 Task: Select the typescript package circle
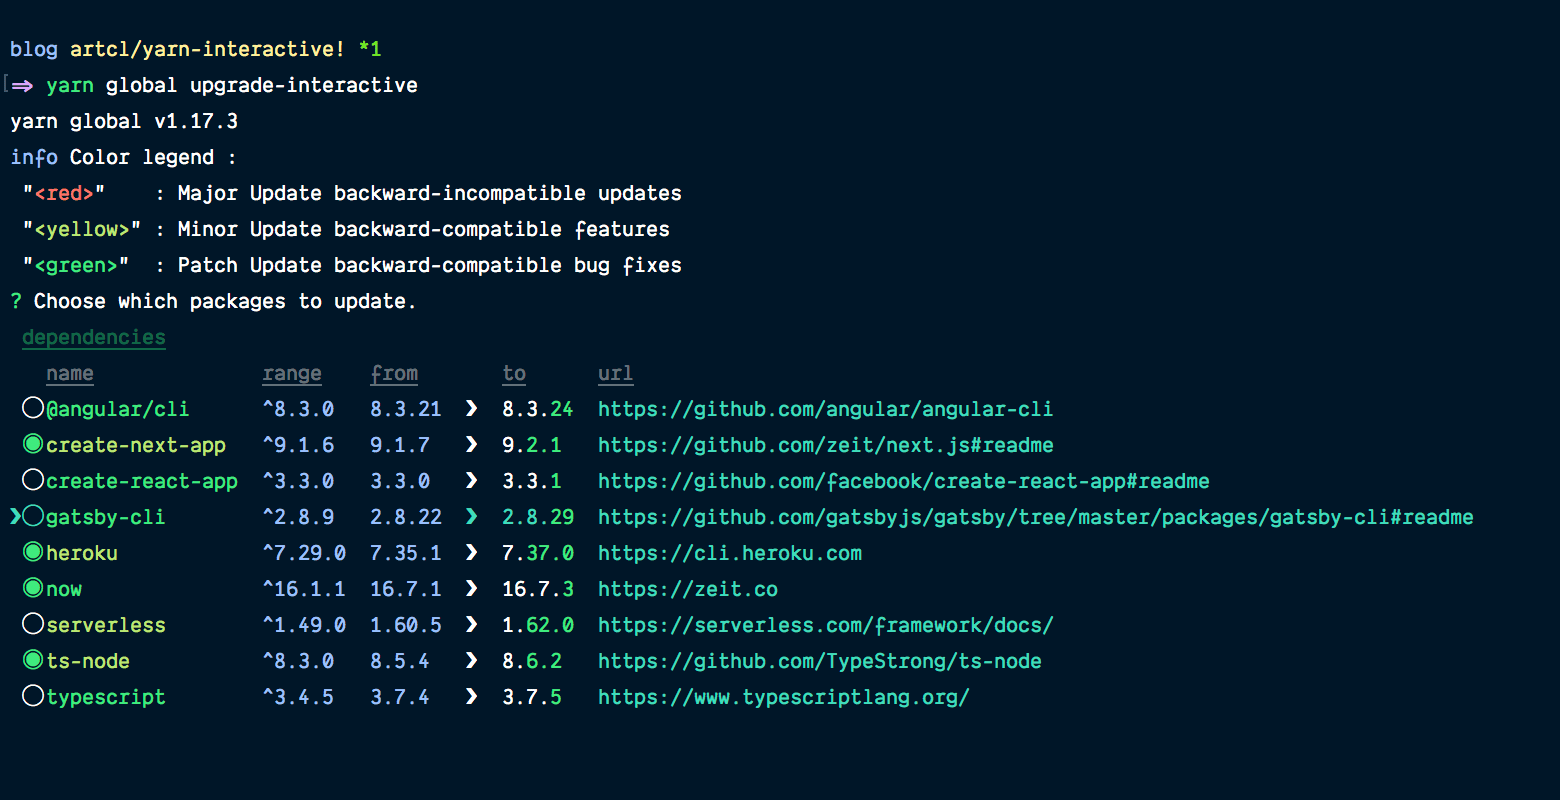coord(33,696)
